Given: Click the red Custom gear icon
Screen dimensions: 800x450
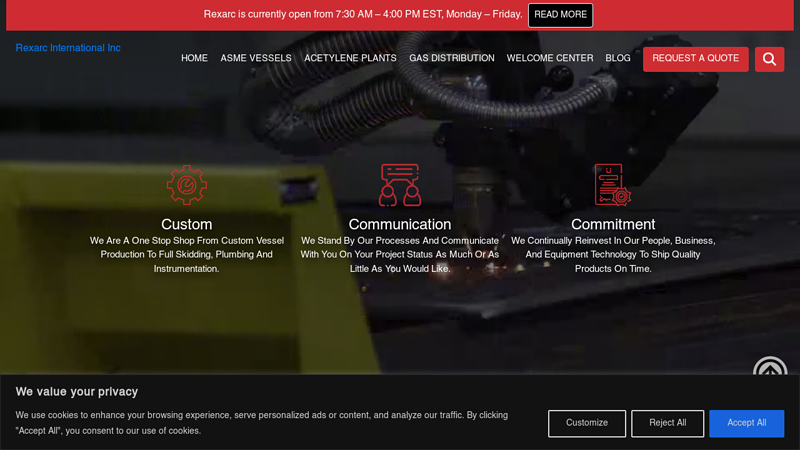Looking at the screenshot, I should pos(187,185).
